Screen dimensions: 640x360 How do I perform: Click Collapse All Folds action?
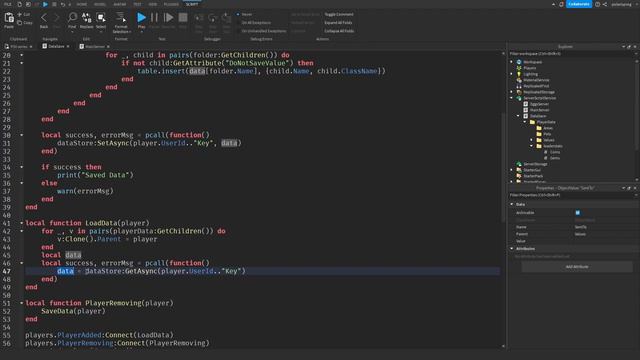[x=339, y=31]
